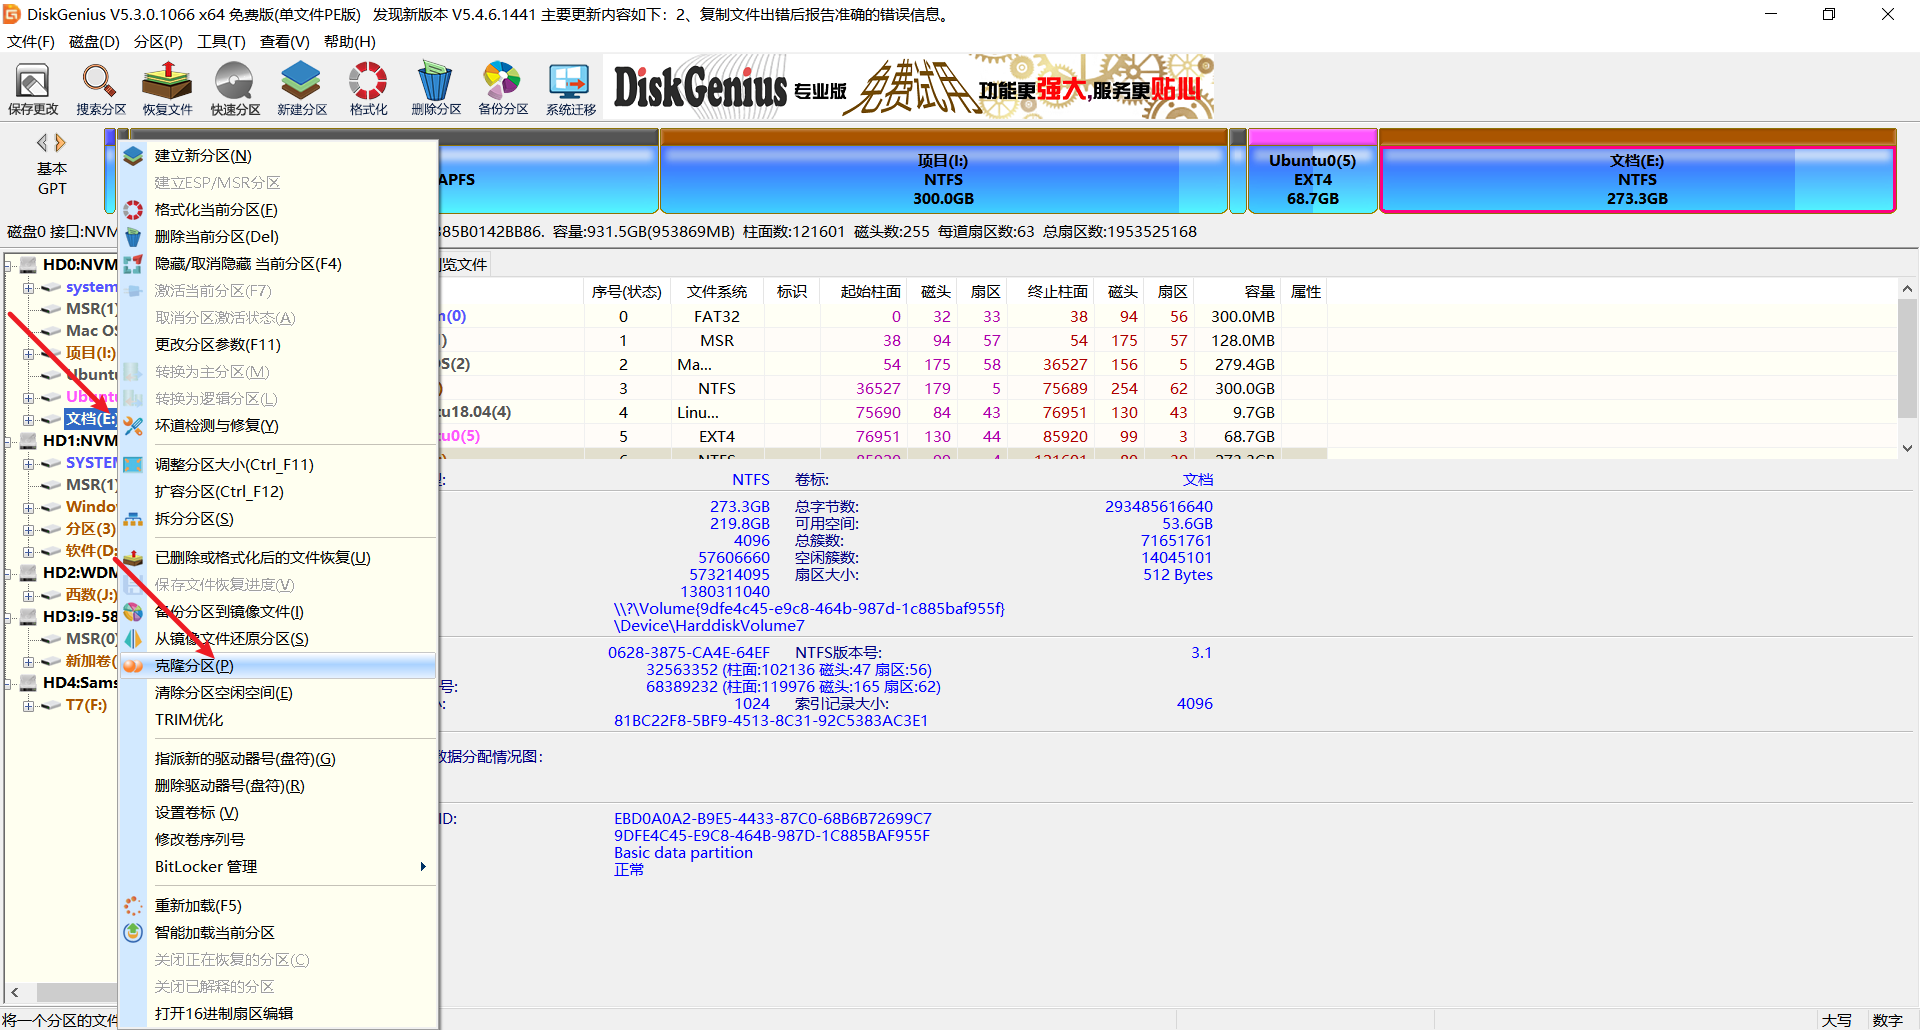Click the tree panel left scroll arrow

point(15,993)
